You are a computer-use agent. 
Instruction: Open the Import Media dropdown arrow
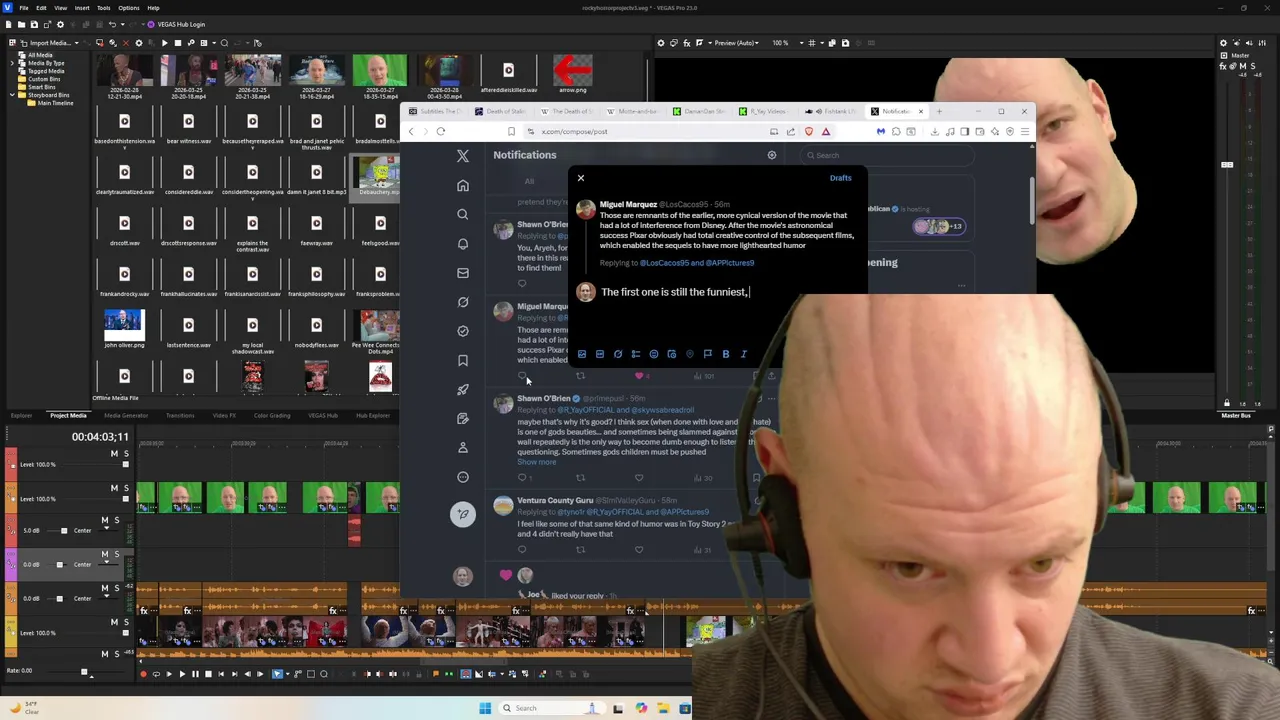(x=76, y=43)
